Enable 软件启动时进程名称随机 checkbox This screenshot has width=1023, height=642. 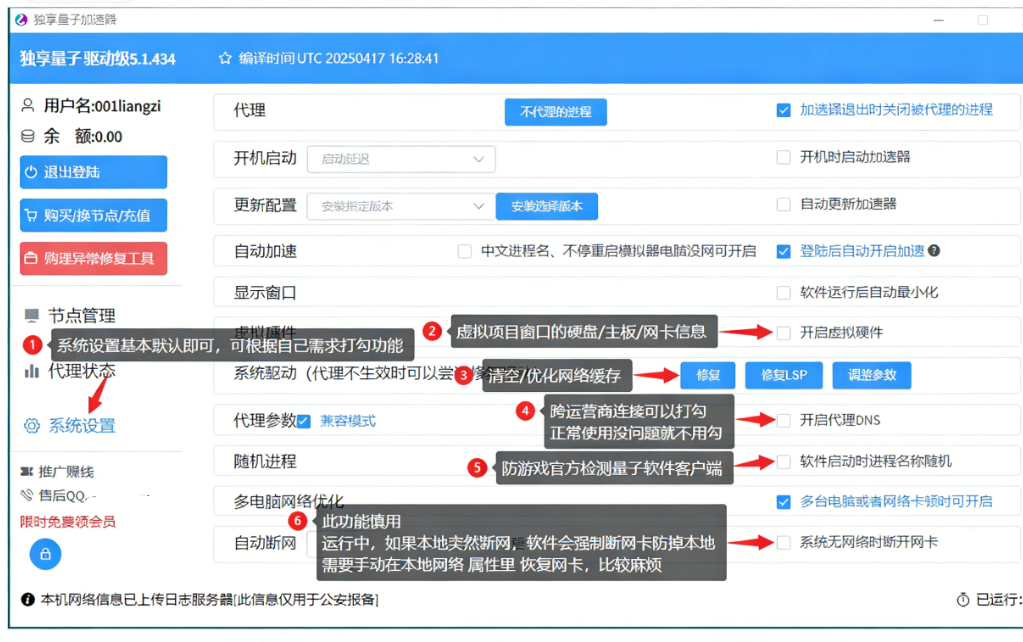pos(784,462)
